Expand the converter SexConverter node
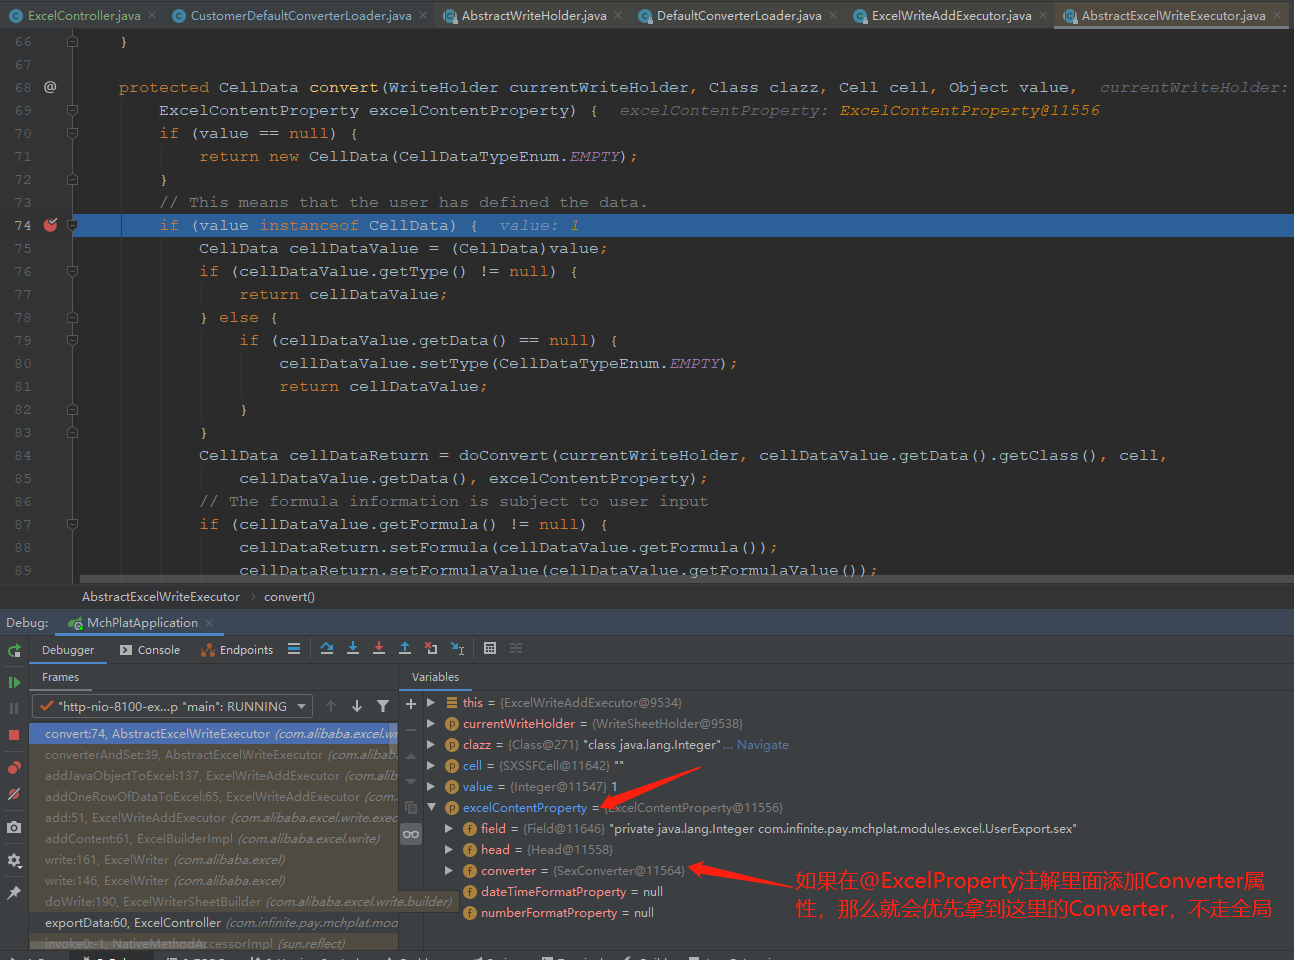This screenshot has height=960, width=1294. (448, 870)
